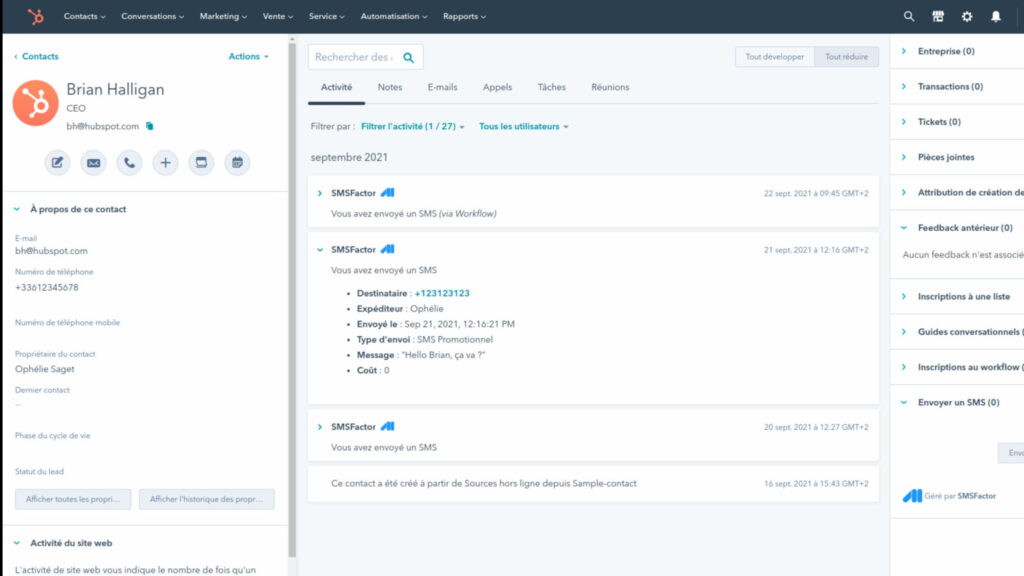Click the send email icon
The height and width of the screenshot is (576, 1024).
tap(93, 162)
